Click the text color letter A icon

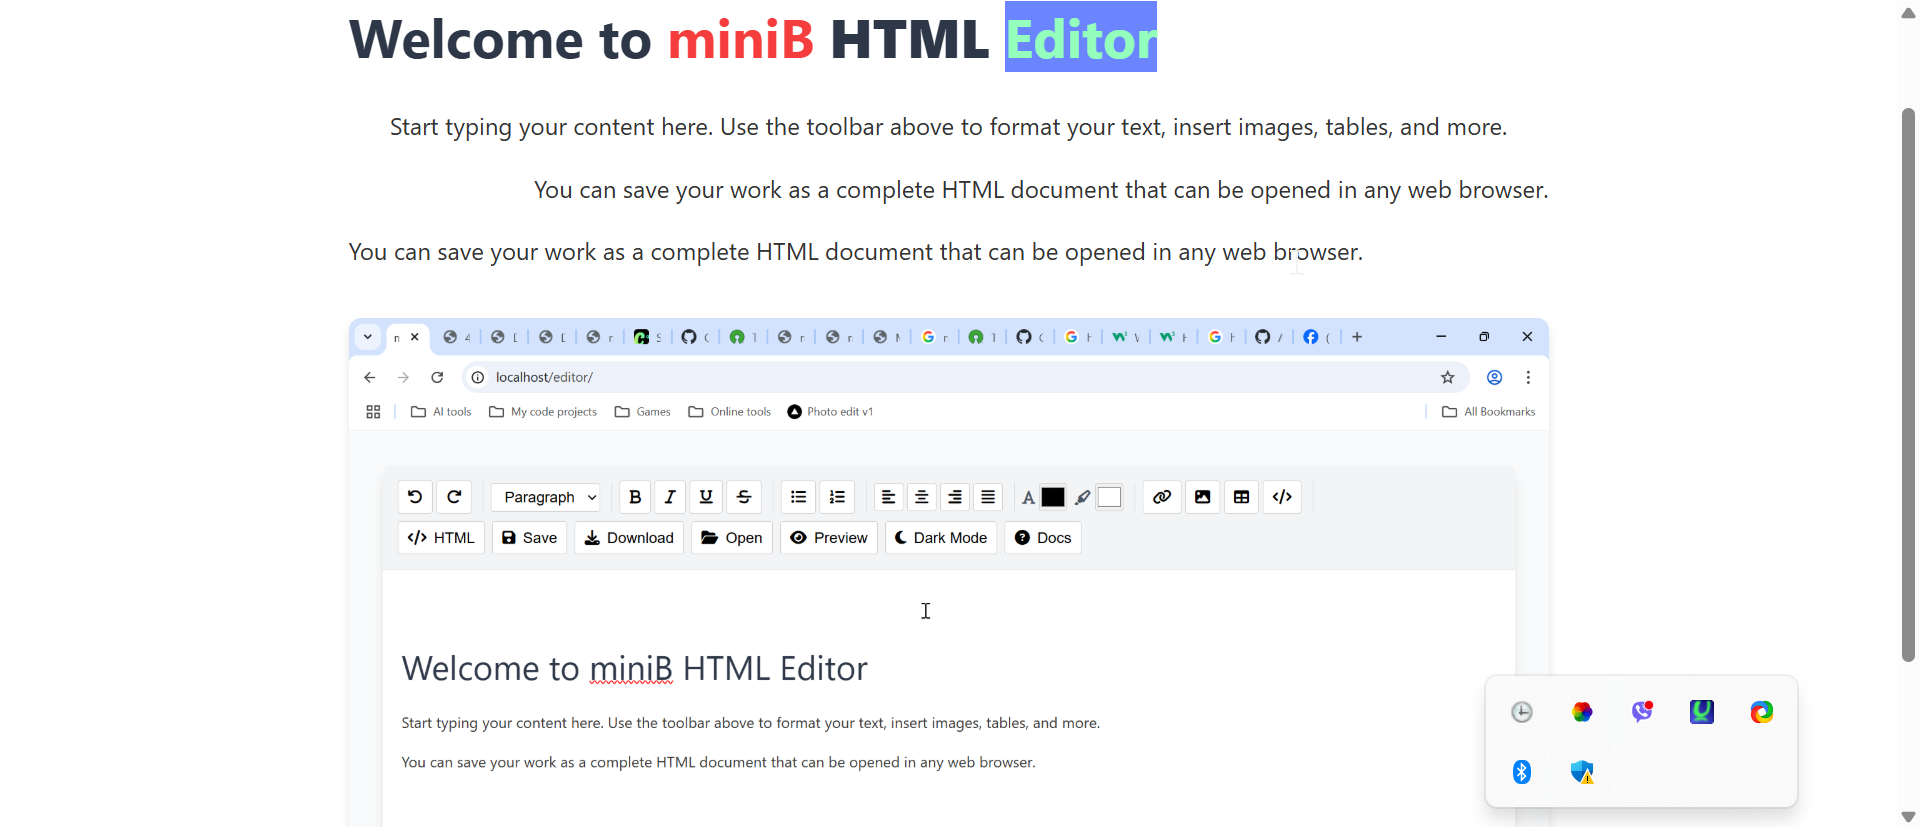tap(1028, 498)
